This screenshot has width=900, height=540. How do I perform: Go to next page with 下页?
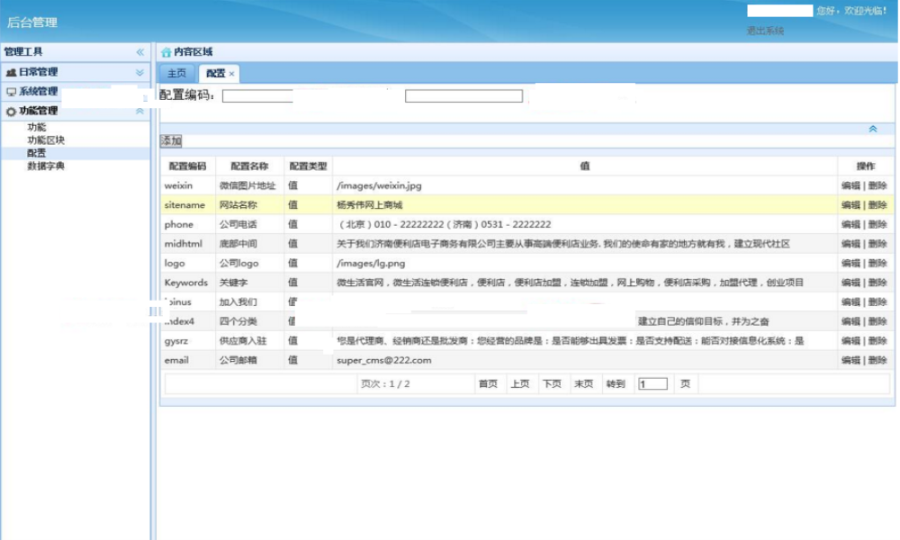551,384
